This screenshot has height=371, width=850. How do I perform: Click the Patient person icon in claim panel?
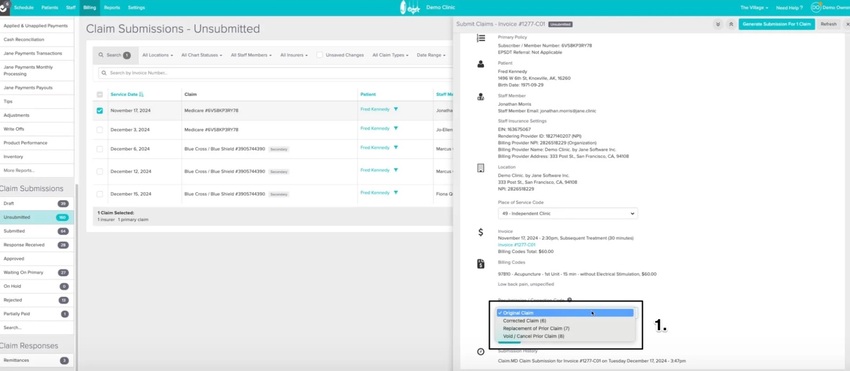point(480,64)
